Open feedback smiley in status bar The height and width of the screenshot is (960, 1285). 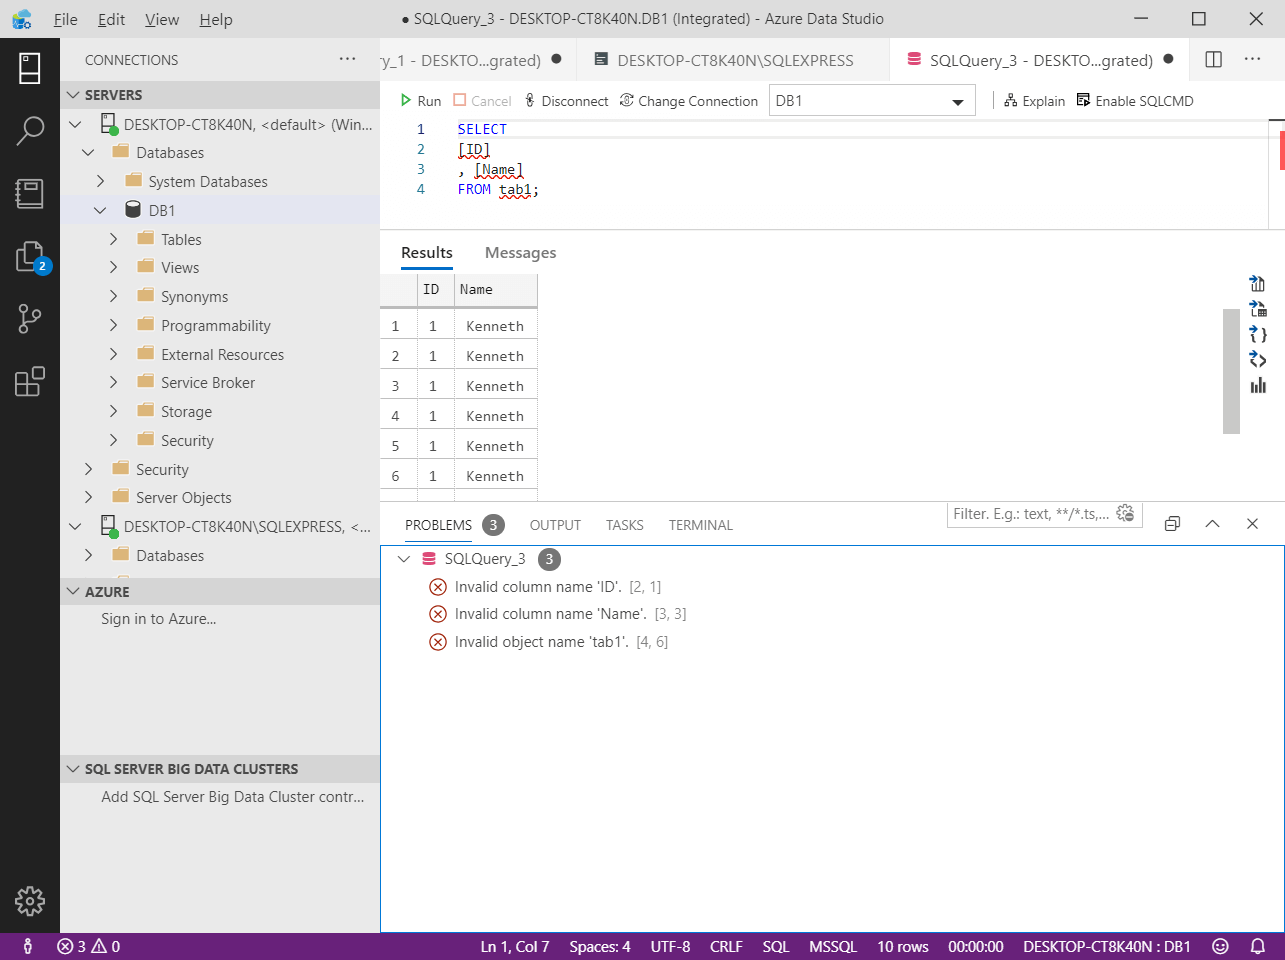pos(1220,946)
